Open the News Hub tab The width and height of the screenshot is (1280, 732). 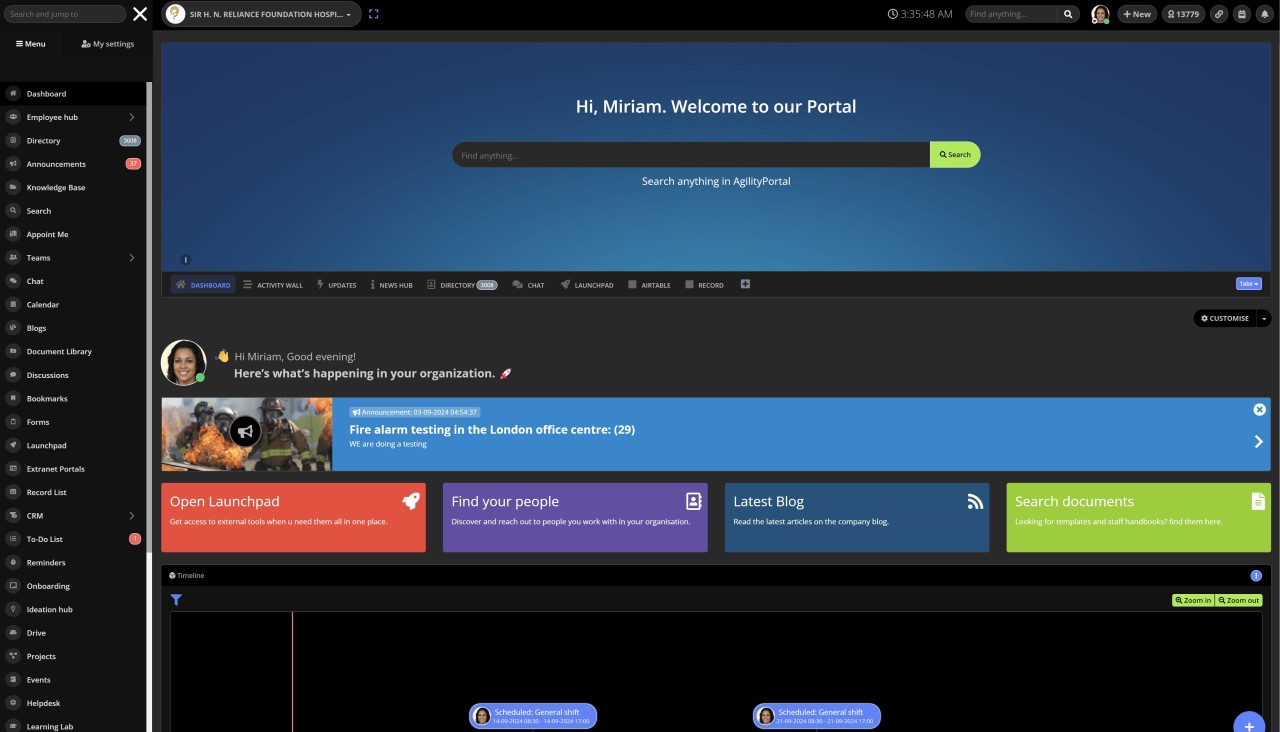(390, 285)
